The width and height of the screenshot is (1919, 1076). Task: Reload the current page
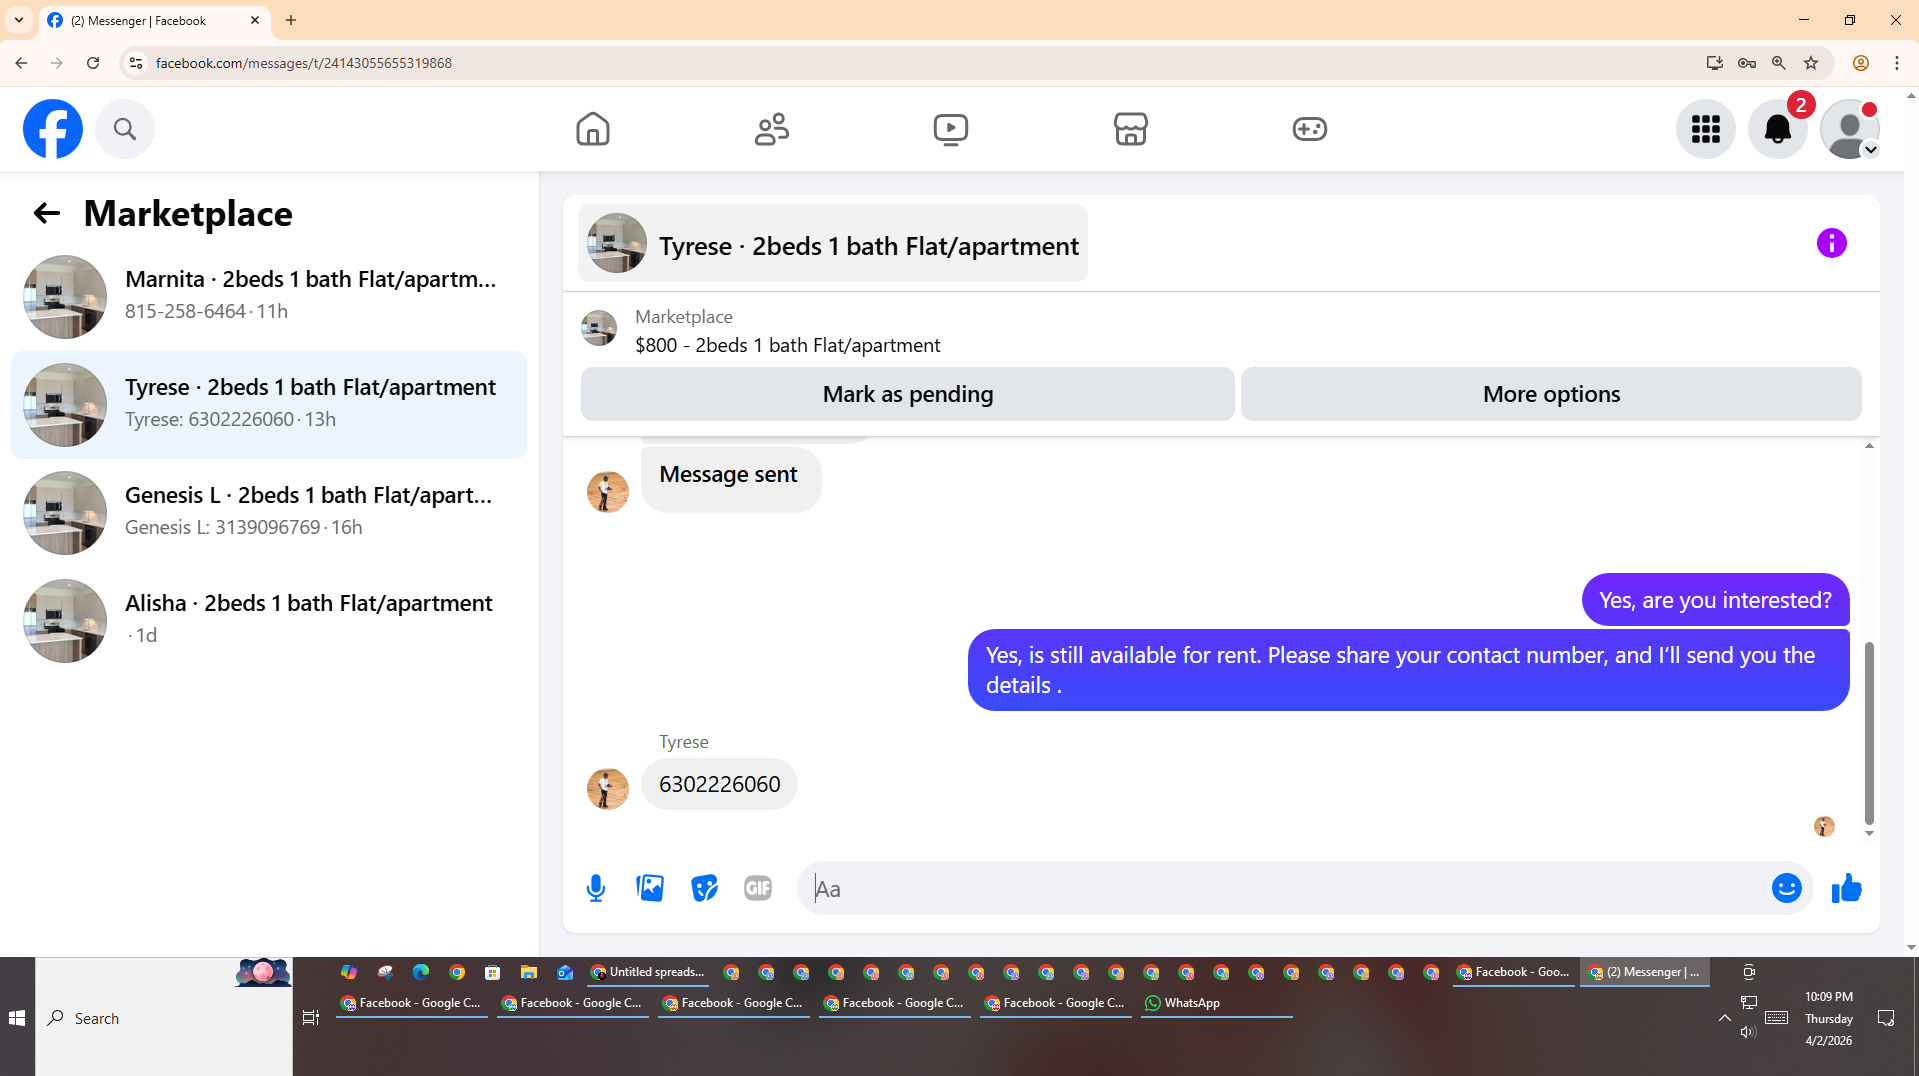pos(93,63)
